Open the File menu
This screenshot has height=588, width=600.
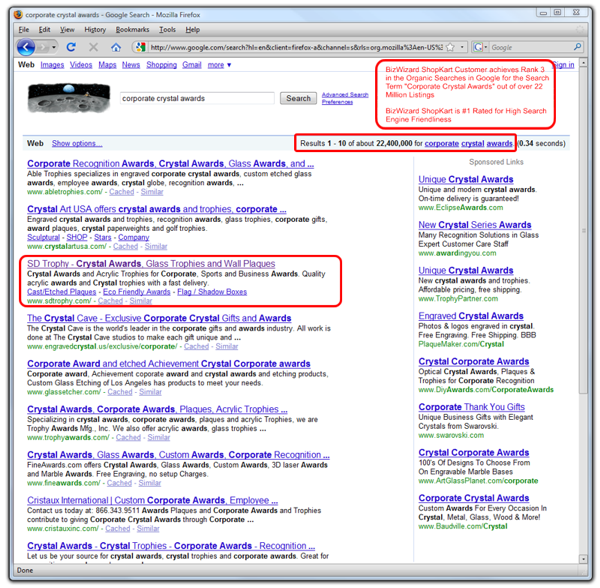point(23,29)
